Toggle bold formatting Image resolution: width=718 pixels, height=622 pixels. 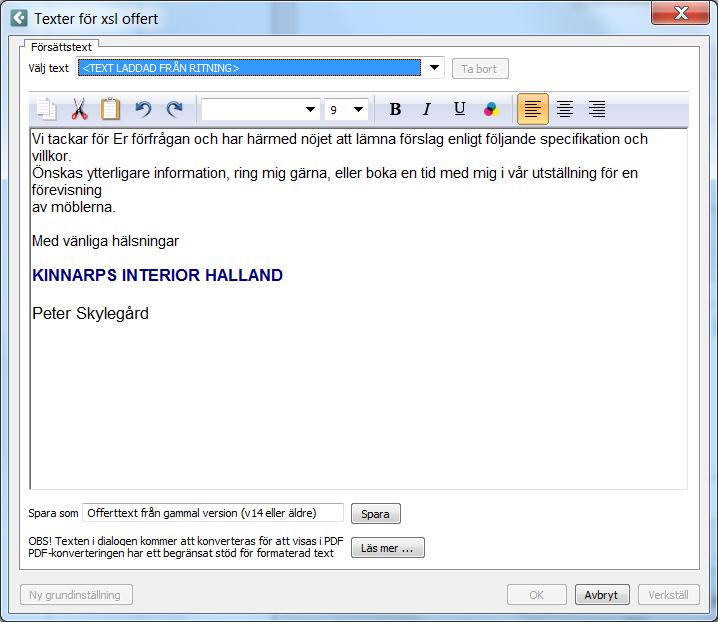click(395, 109)
